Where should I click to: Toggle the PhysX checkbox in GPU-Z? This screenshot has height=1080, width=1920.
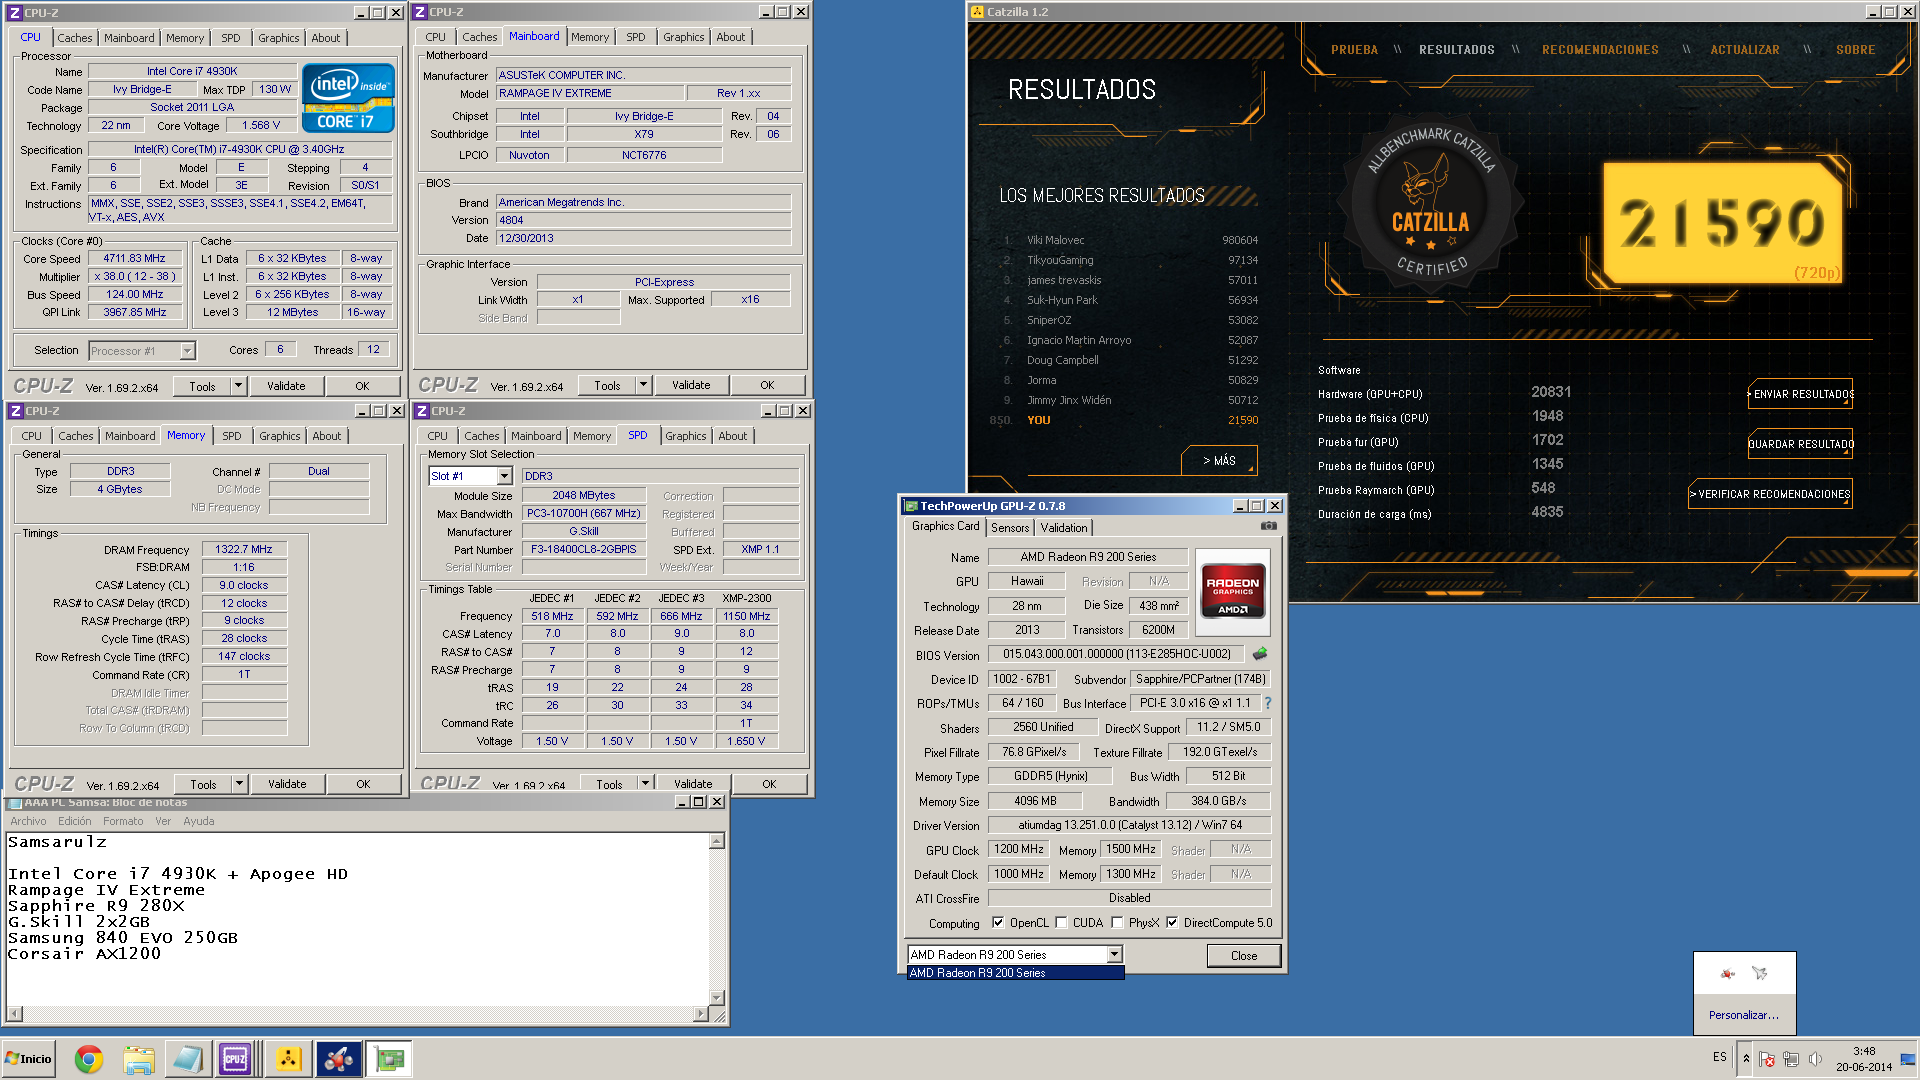click(x=1117, y=923)
